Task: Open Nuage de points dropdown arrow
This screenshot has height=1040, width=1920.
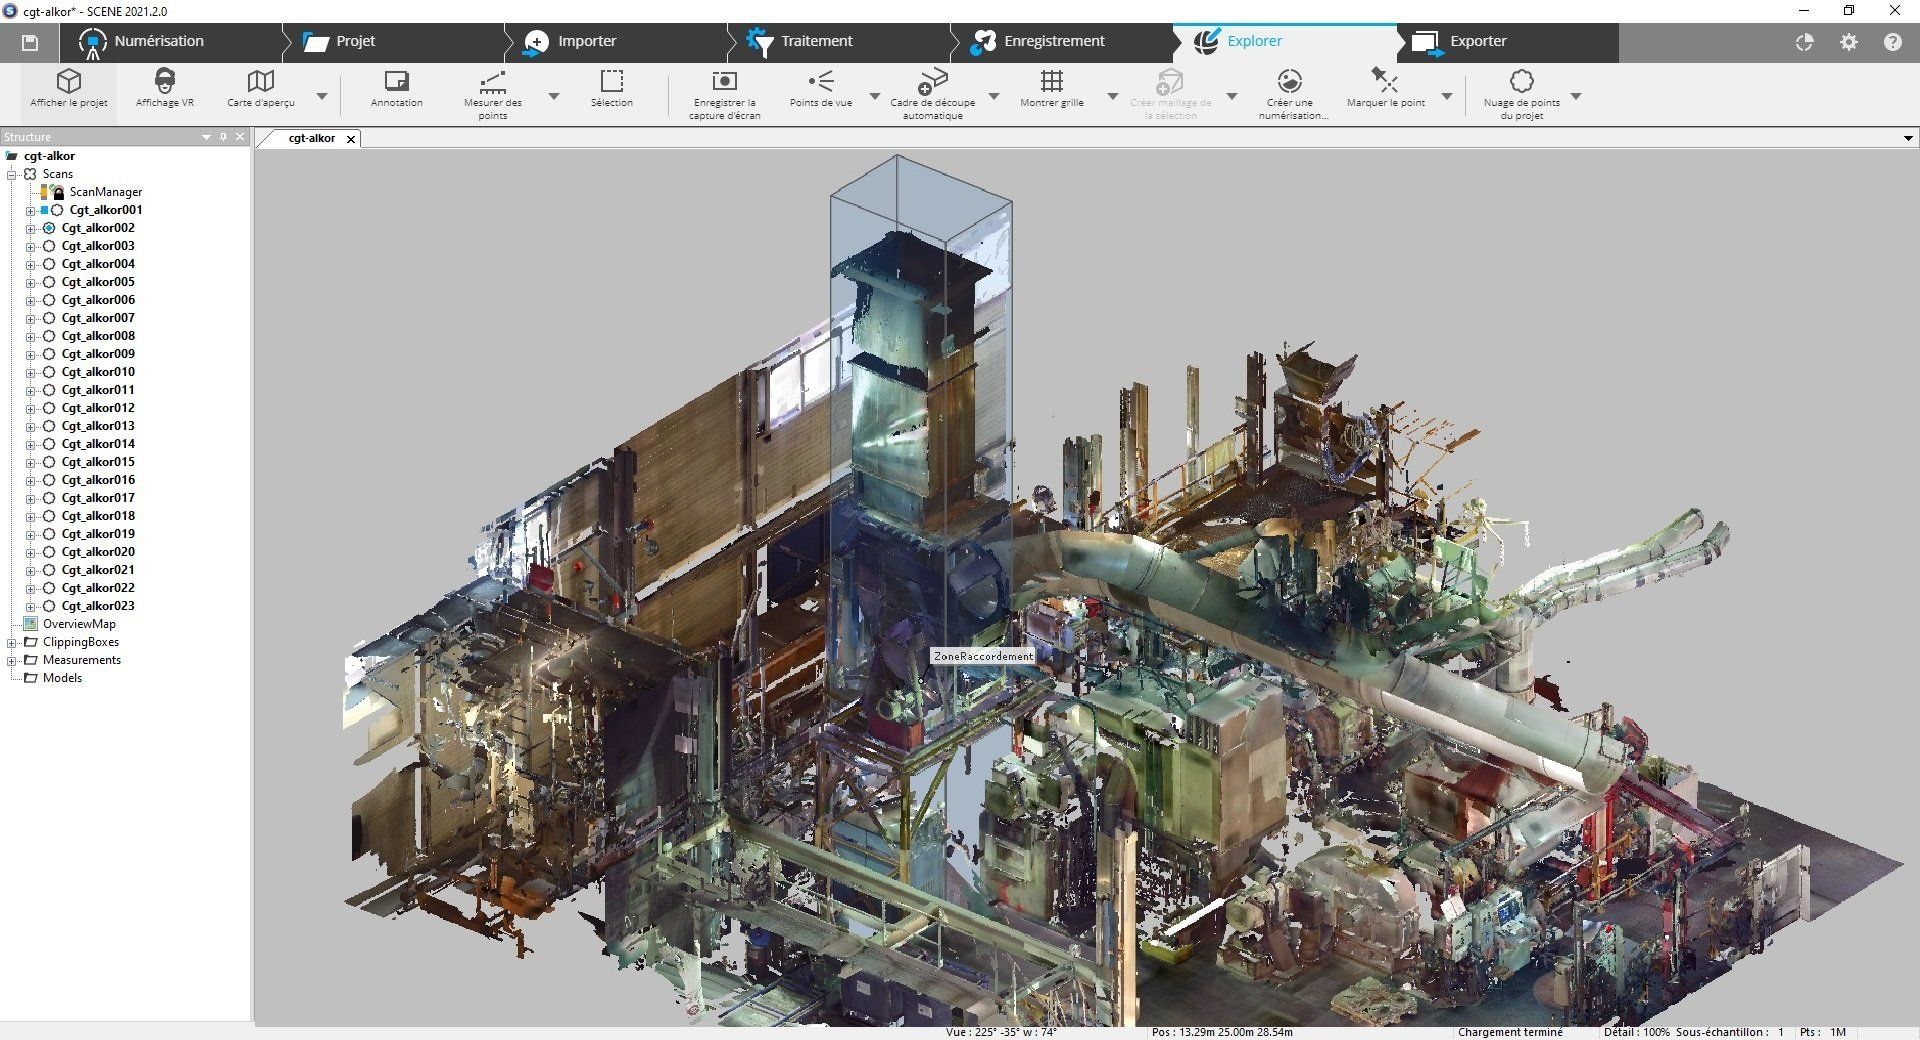Action: [x=1576, y=97]
